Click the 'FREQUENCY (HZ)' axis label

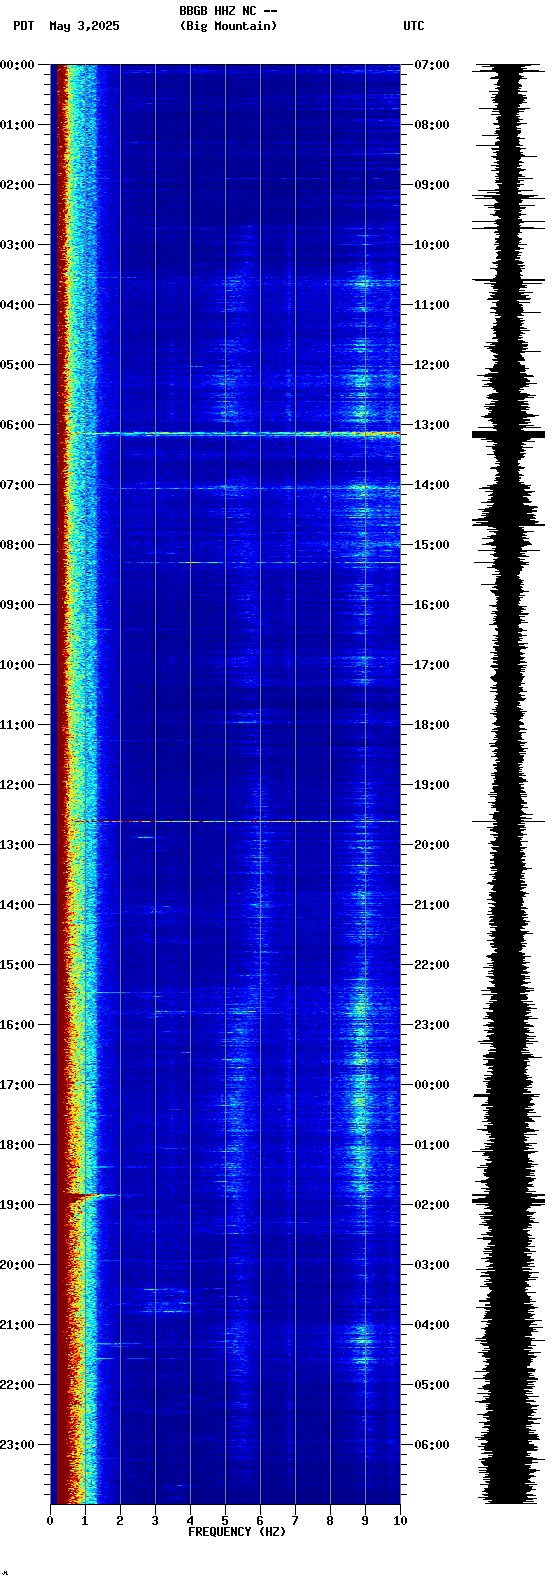pos(237,1532)
